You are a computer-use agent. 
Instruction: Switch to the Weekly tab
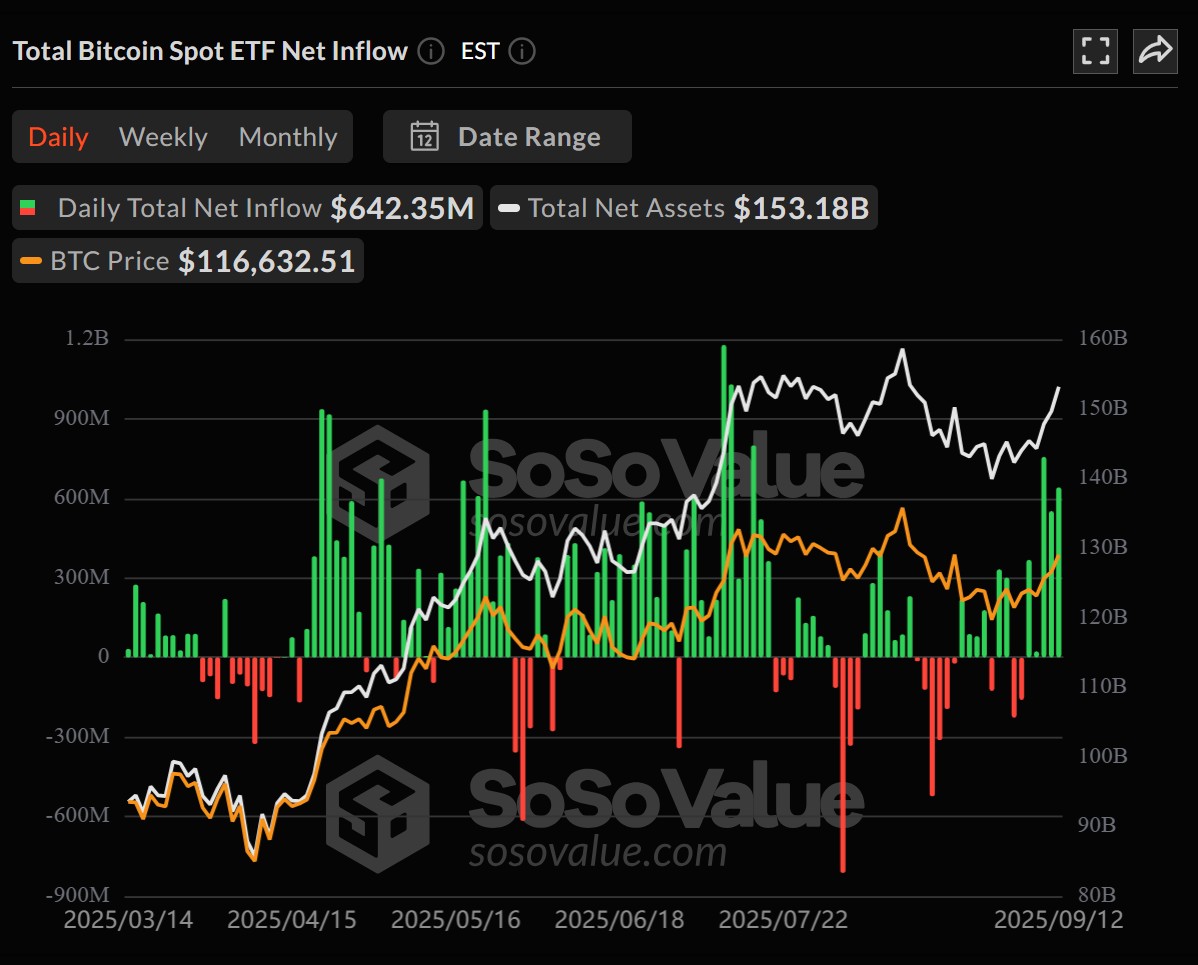[x=162, y=136]
